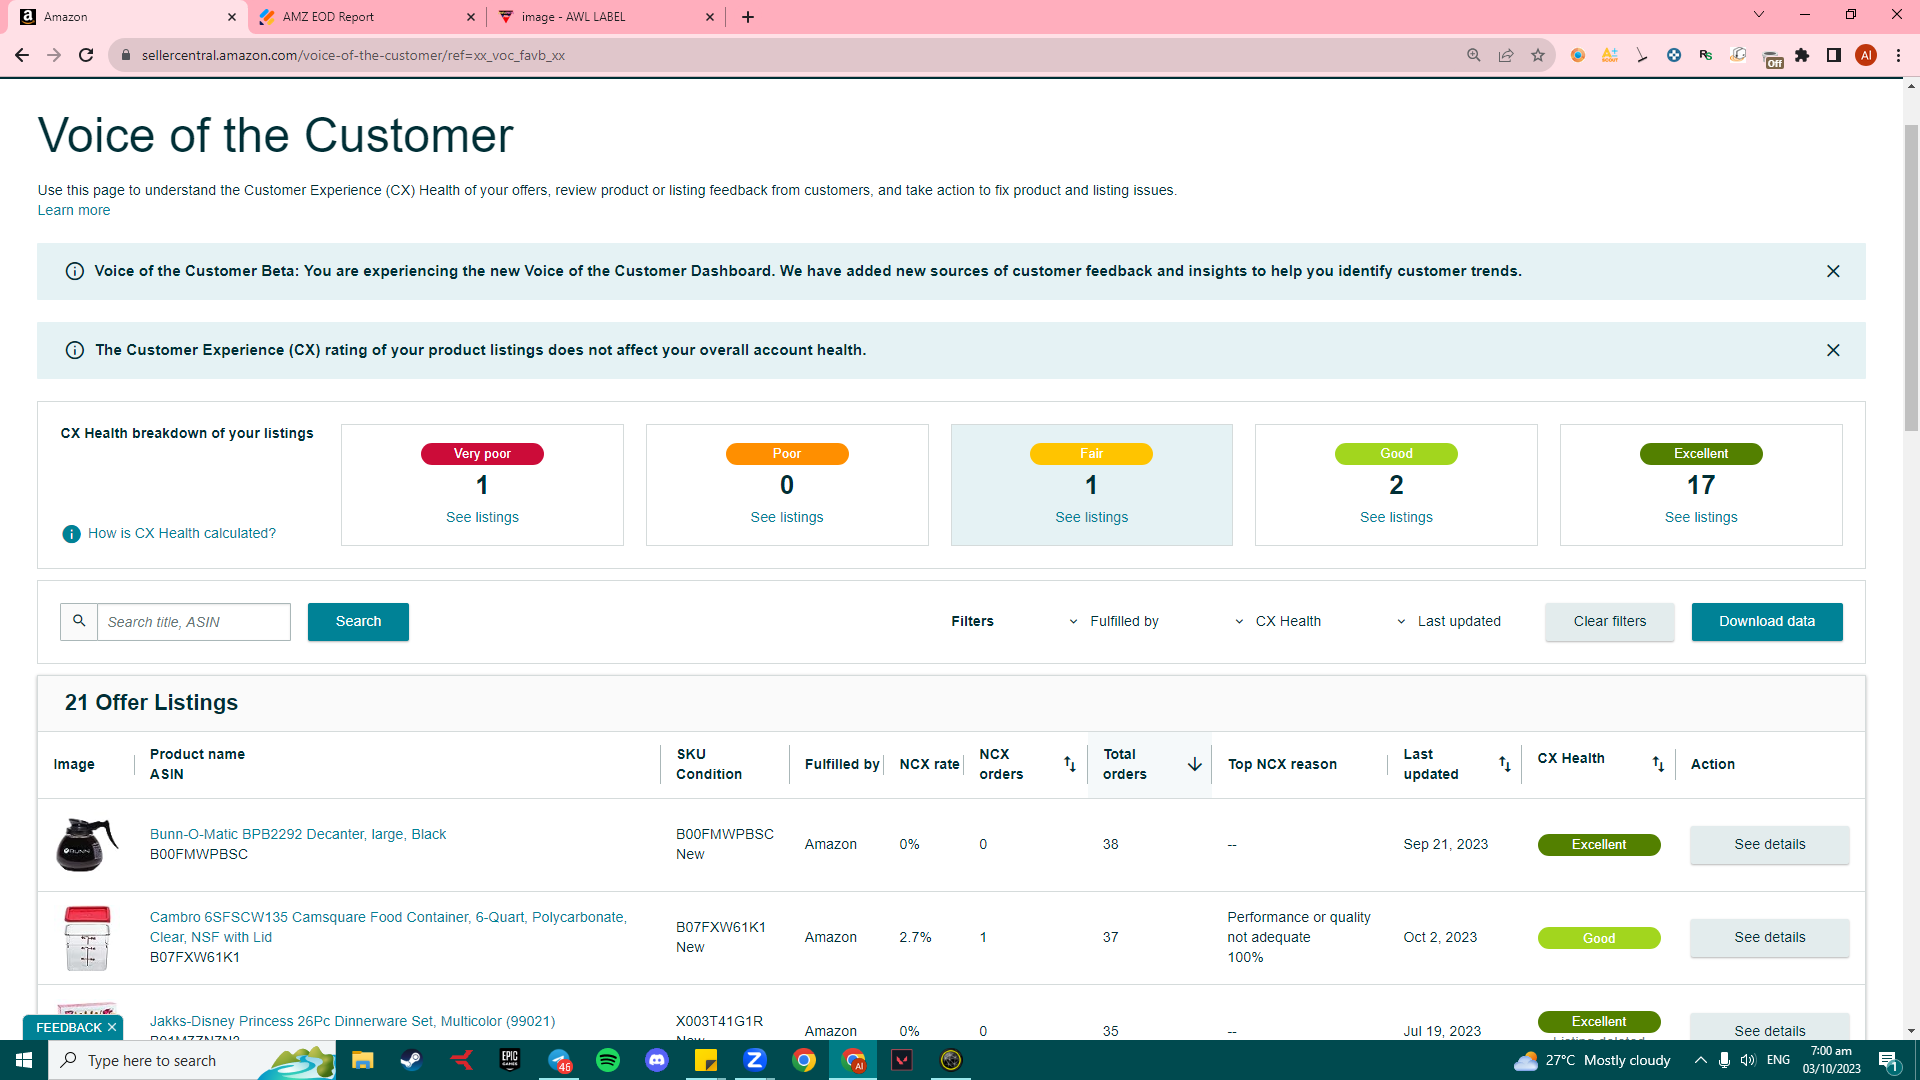Click the Search title, ASIN field
Viewport: 1920px width, 1080px height.
pyautogui.click(x=194, y=621)
